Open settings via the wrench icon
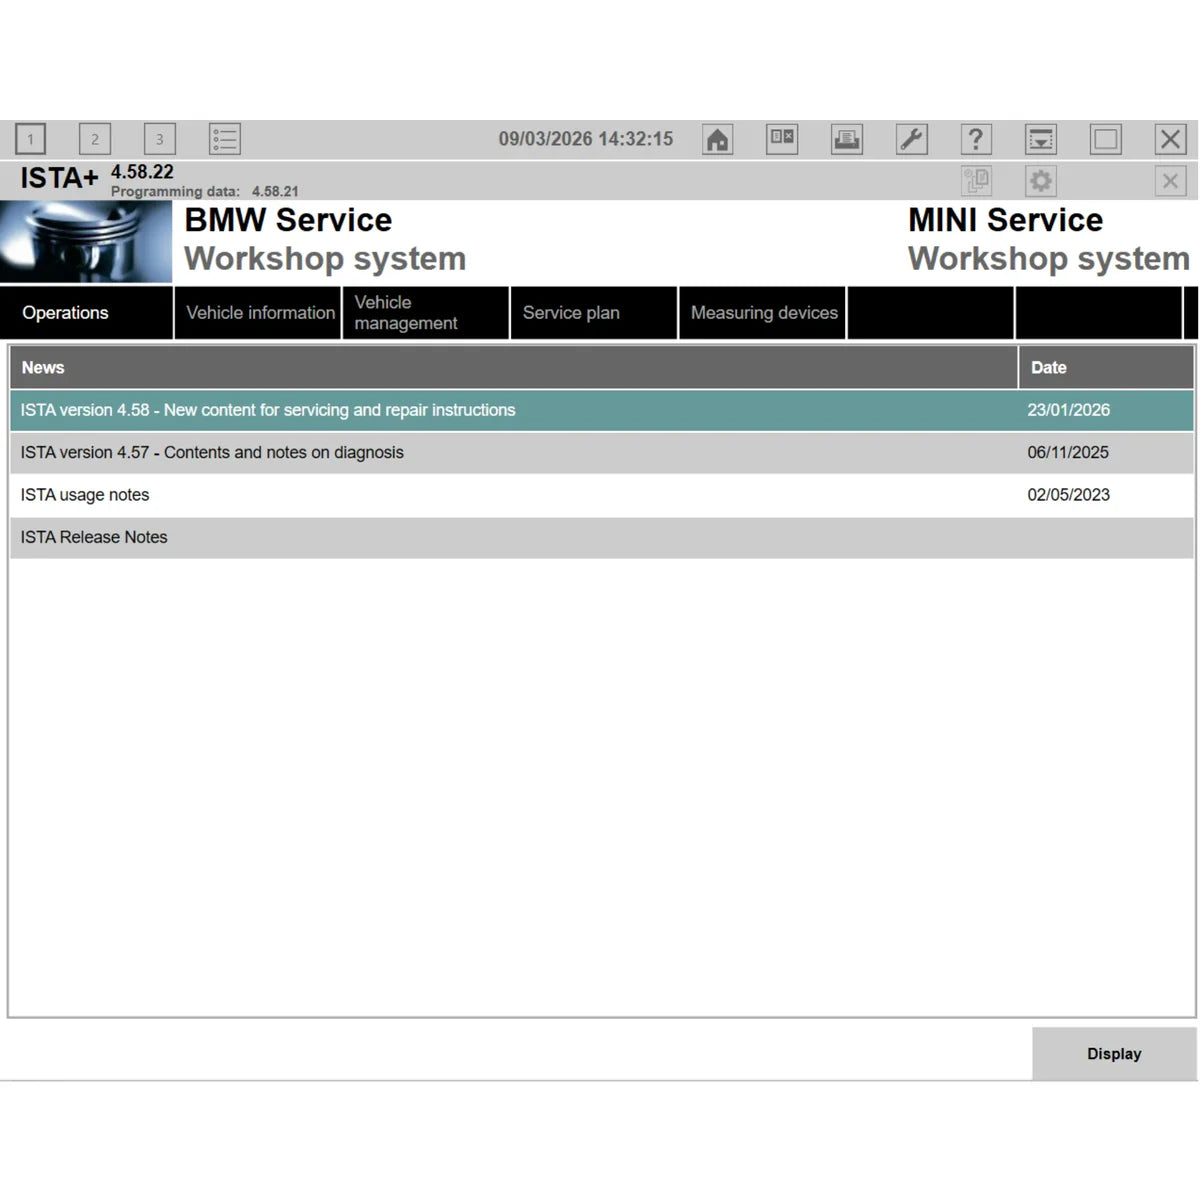The height and width of the screenshot is (1200, 1200). [x=911, y=139]
